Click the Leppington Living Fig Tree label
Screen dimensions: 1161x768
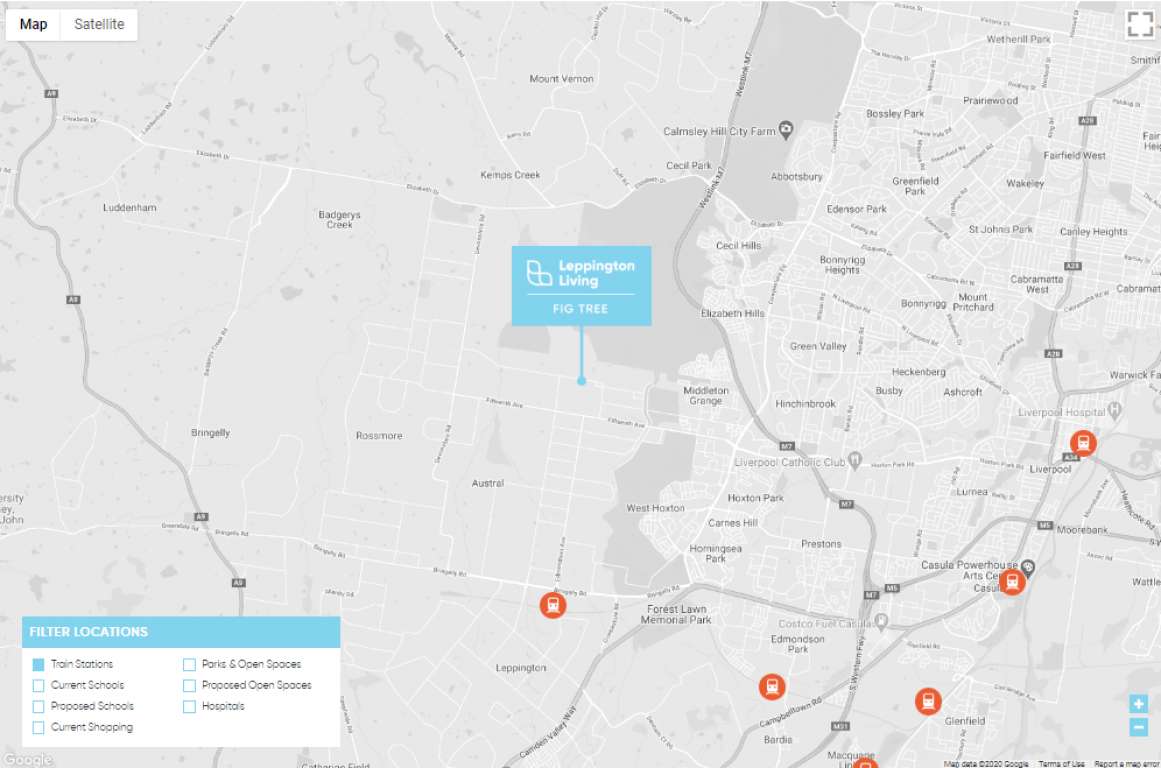point(581,285)
